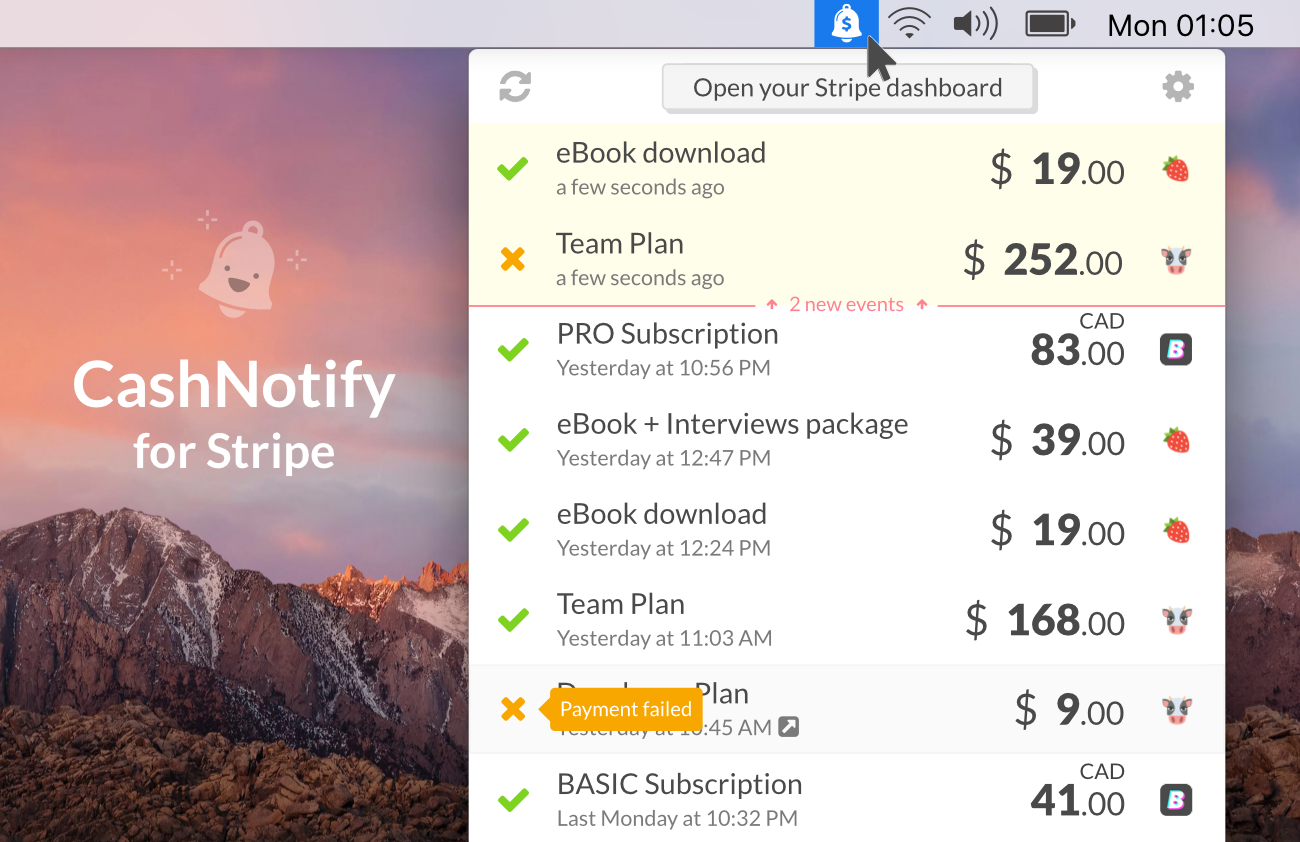Click the B account icon on PRO Subscription row
The image size is (1300, 842).
[1176, 349]
